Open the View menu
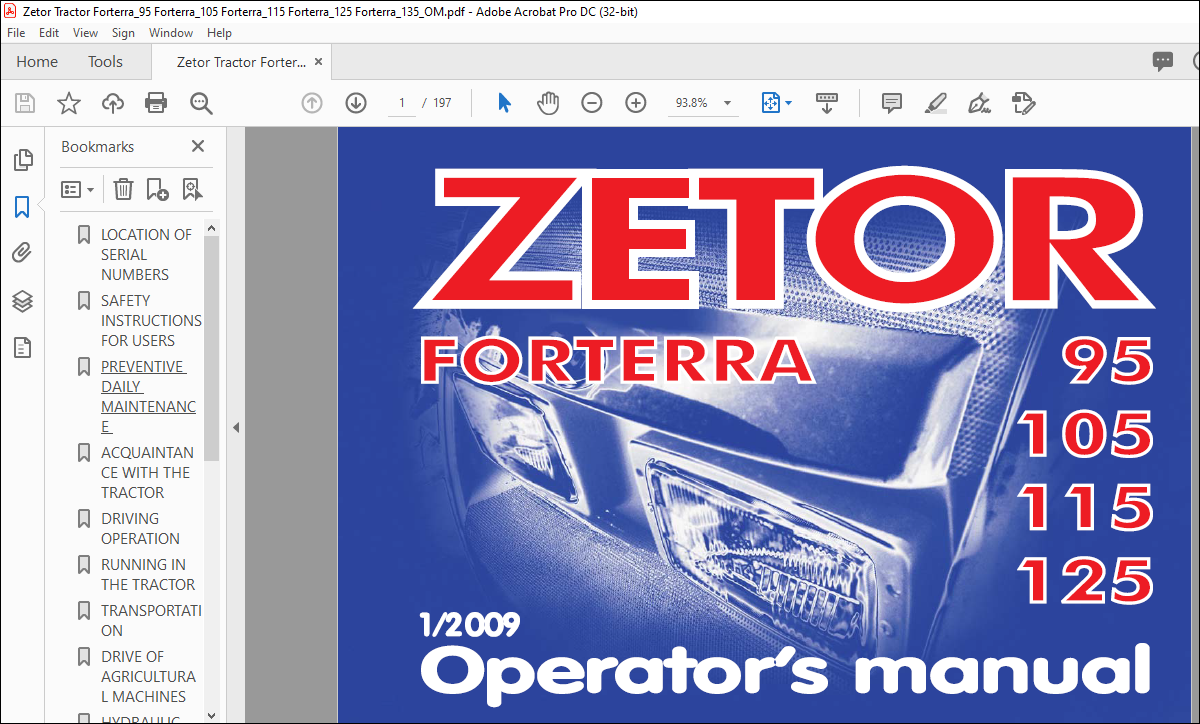The height and width of the screenshot is (724, 1200). click(x=85, y=33)
